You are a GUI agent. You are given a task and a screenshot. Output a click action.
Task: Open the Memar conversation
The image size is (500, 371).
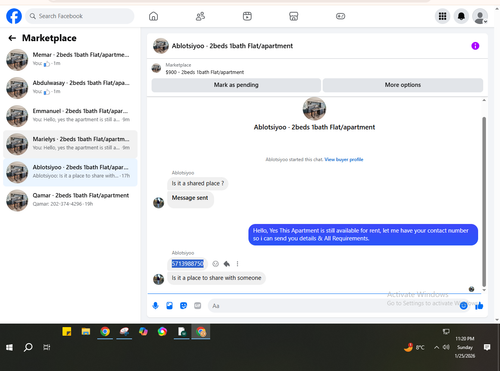click(x=70, y=60)
